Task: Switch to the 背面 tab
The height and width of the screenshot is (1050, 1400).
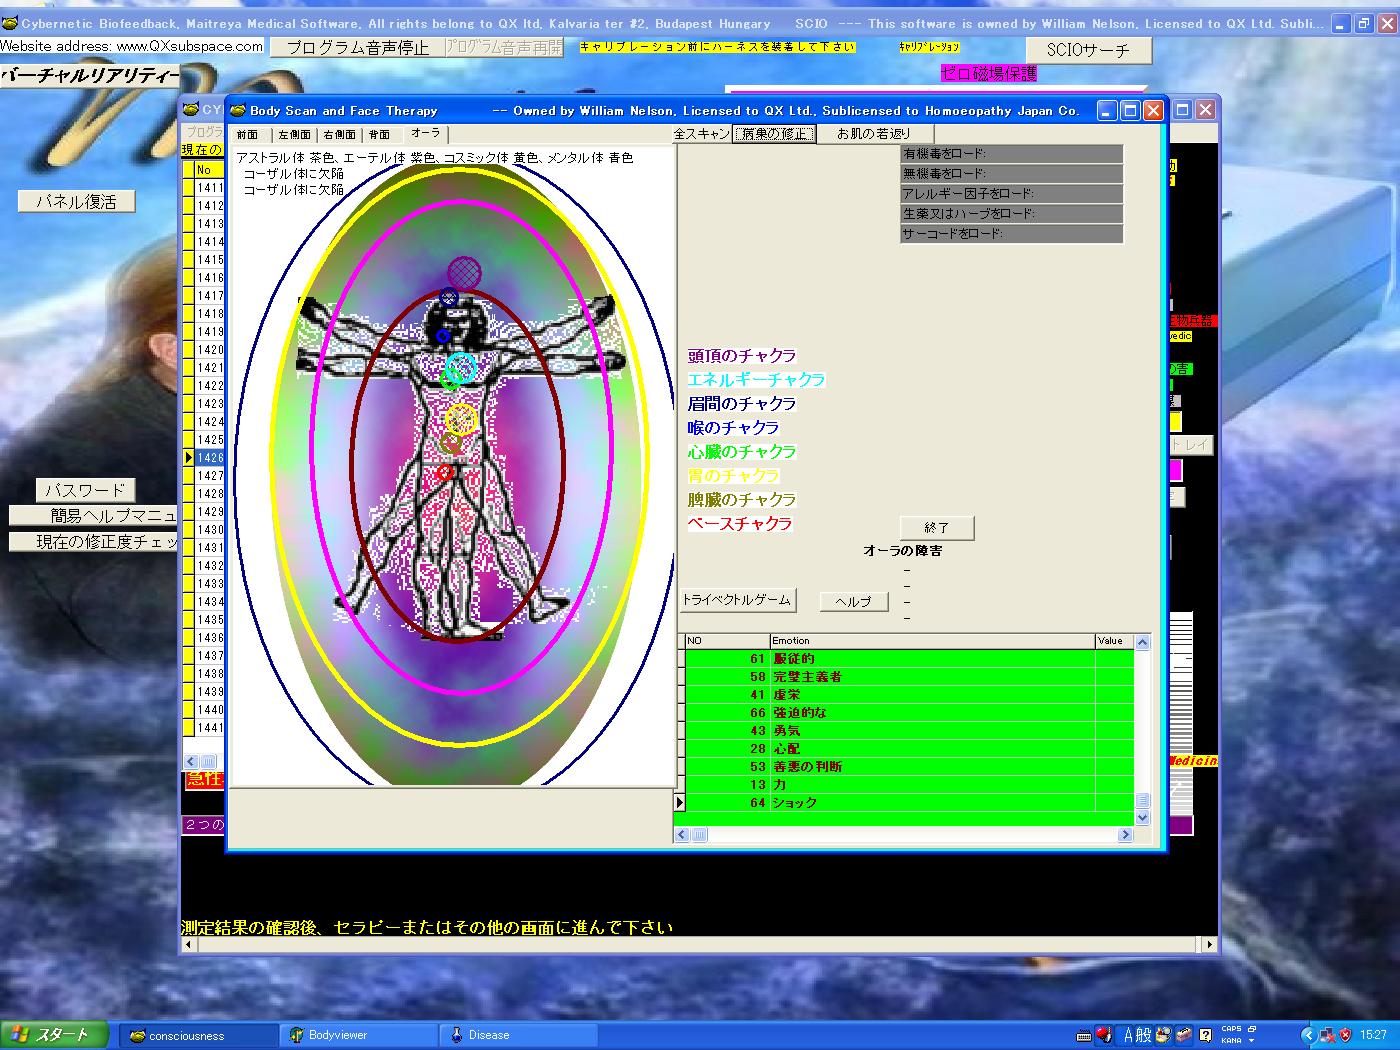Action: click(x=380, y=134)
